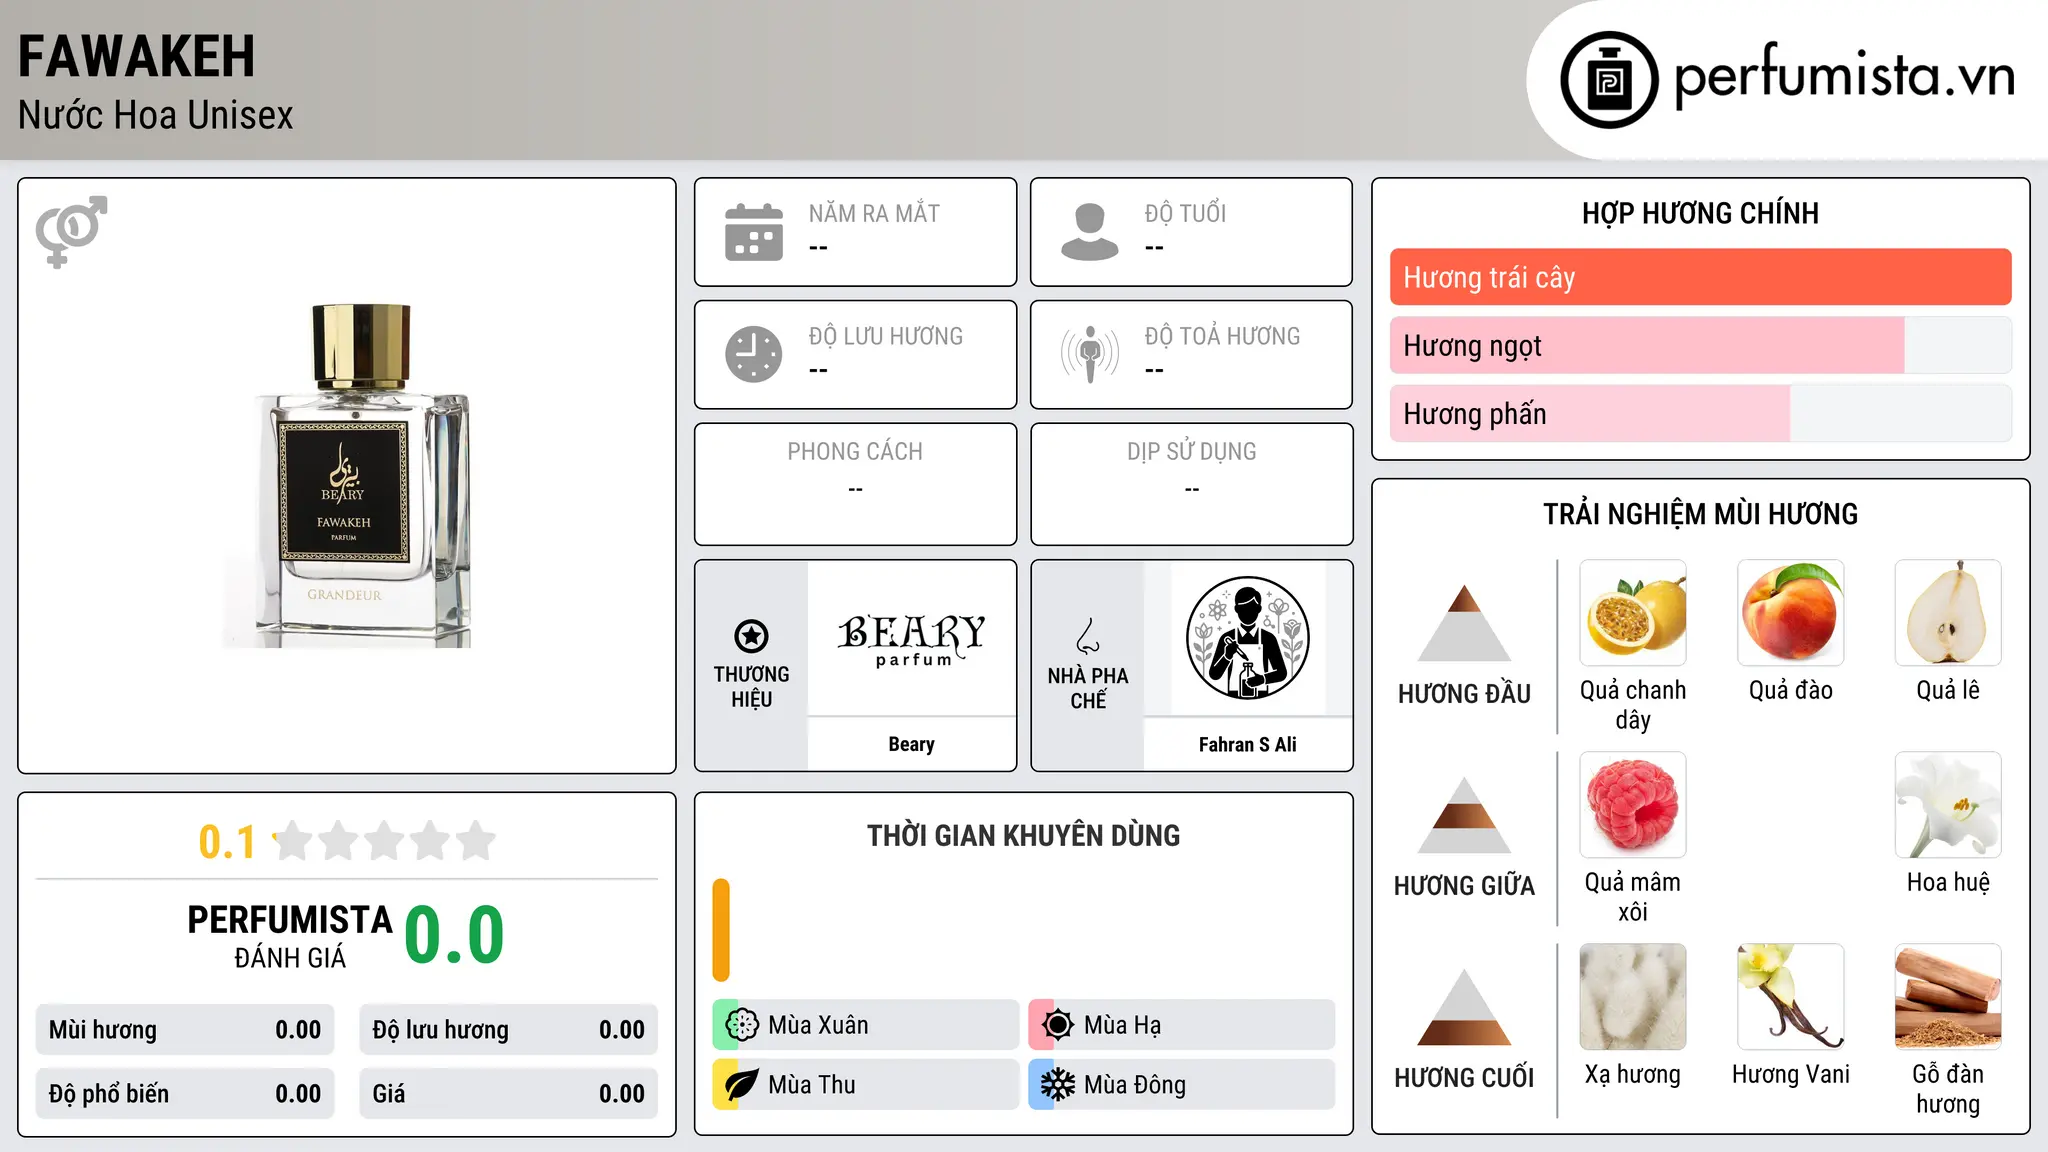Click the Độ Toả Hương label
Image resolution: width=2048 pixels, height=1152 pixels.
(x=1222, y=336)
